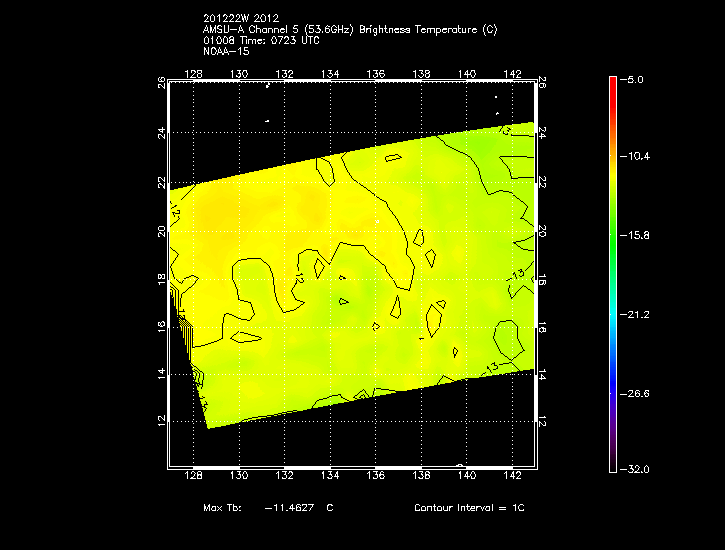Click the 20 latitude label on left axis
The height and width of the screenshot is (550, 725).
point(159,231)
